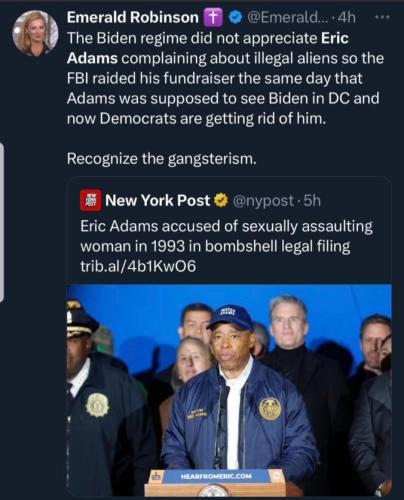Open the quoted tweet headline about 1993 filing

[226, 236]
